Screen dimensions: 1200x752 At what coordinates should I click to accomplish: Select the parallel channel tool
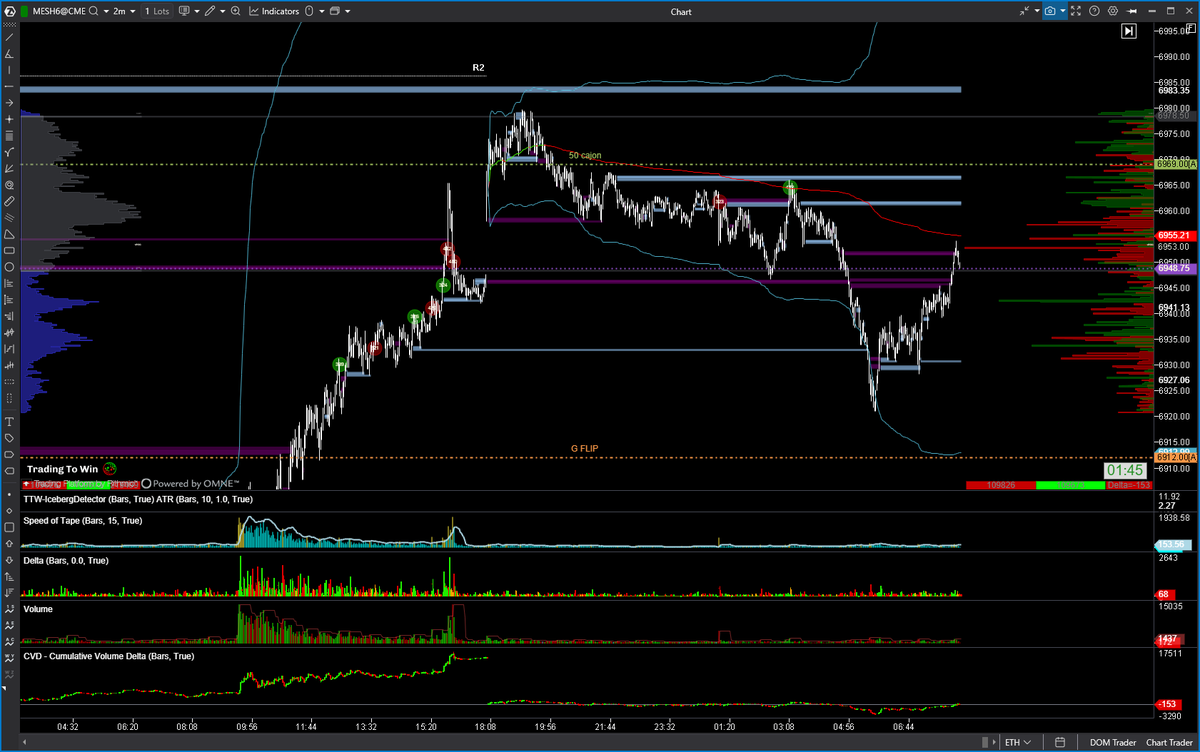(9, 218)
